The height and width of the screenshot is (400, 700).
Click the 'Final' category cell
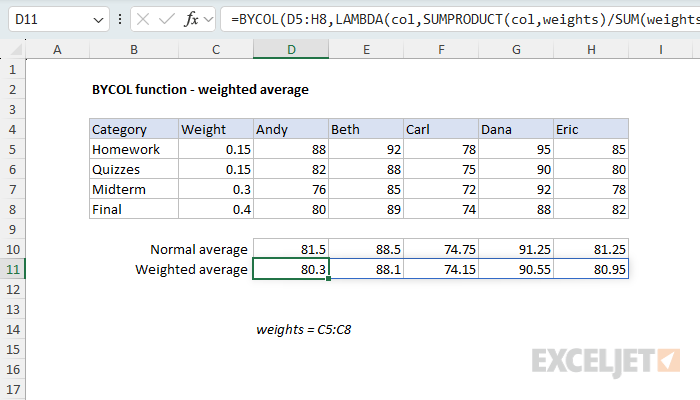134,209
